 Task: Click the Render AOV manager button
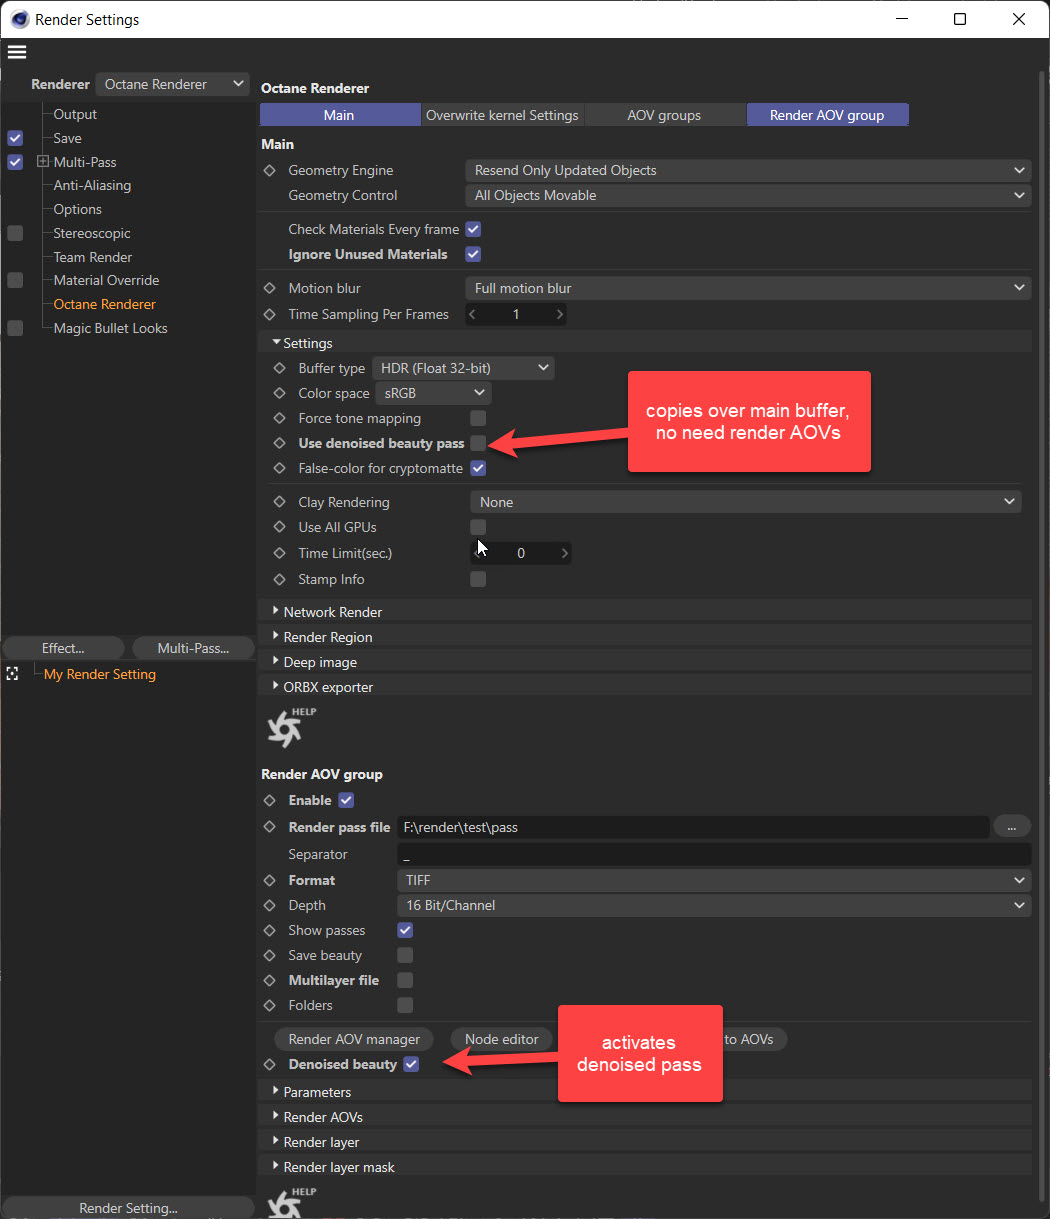click(x=354, y=1039)
